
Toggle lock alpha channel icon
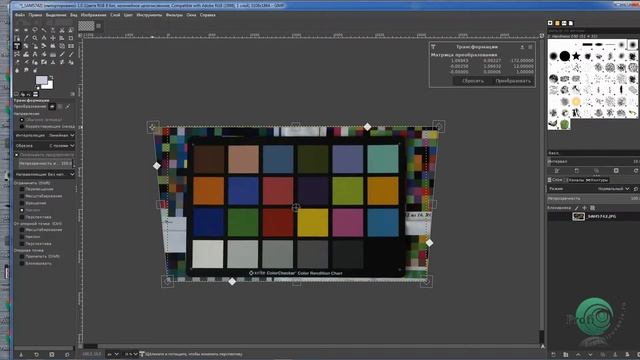pyautogui.click(x=592, y=208)
